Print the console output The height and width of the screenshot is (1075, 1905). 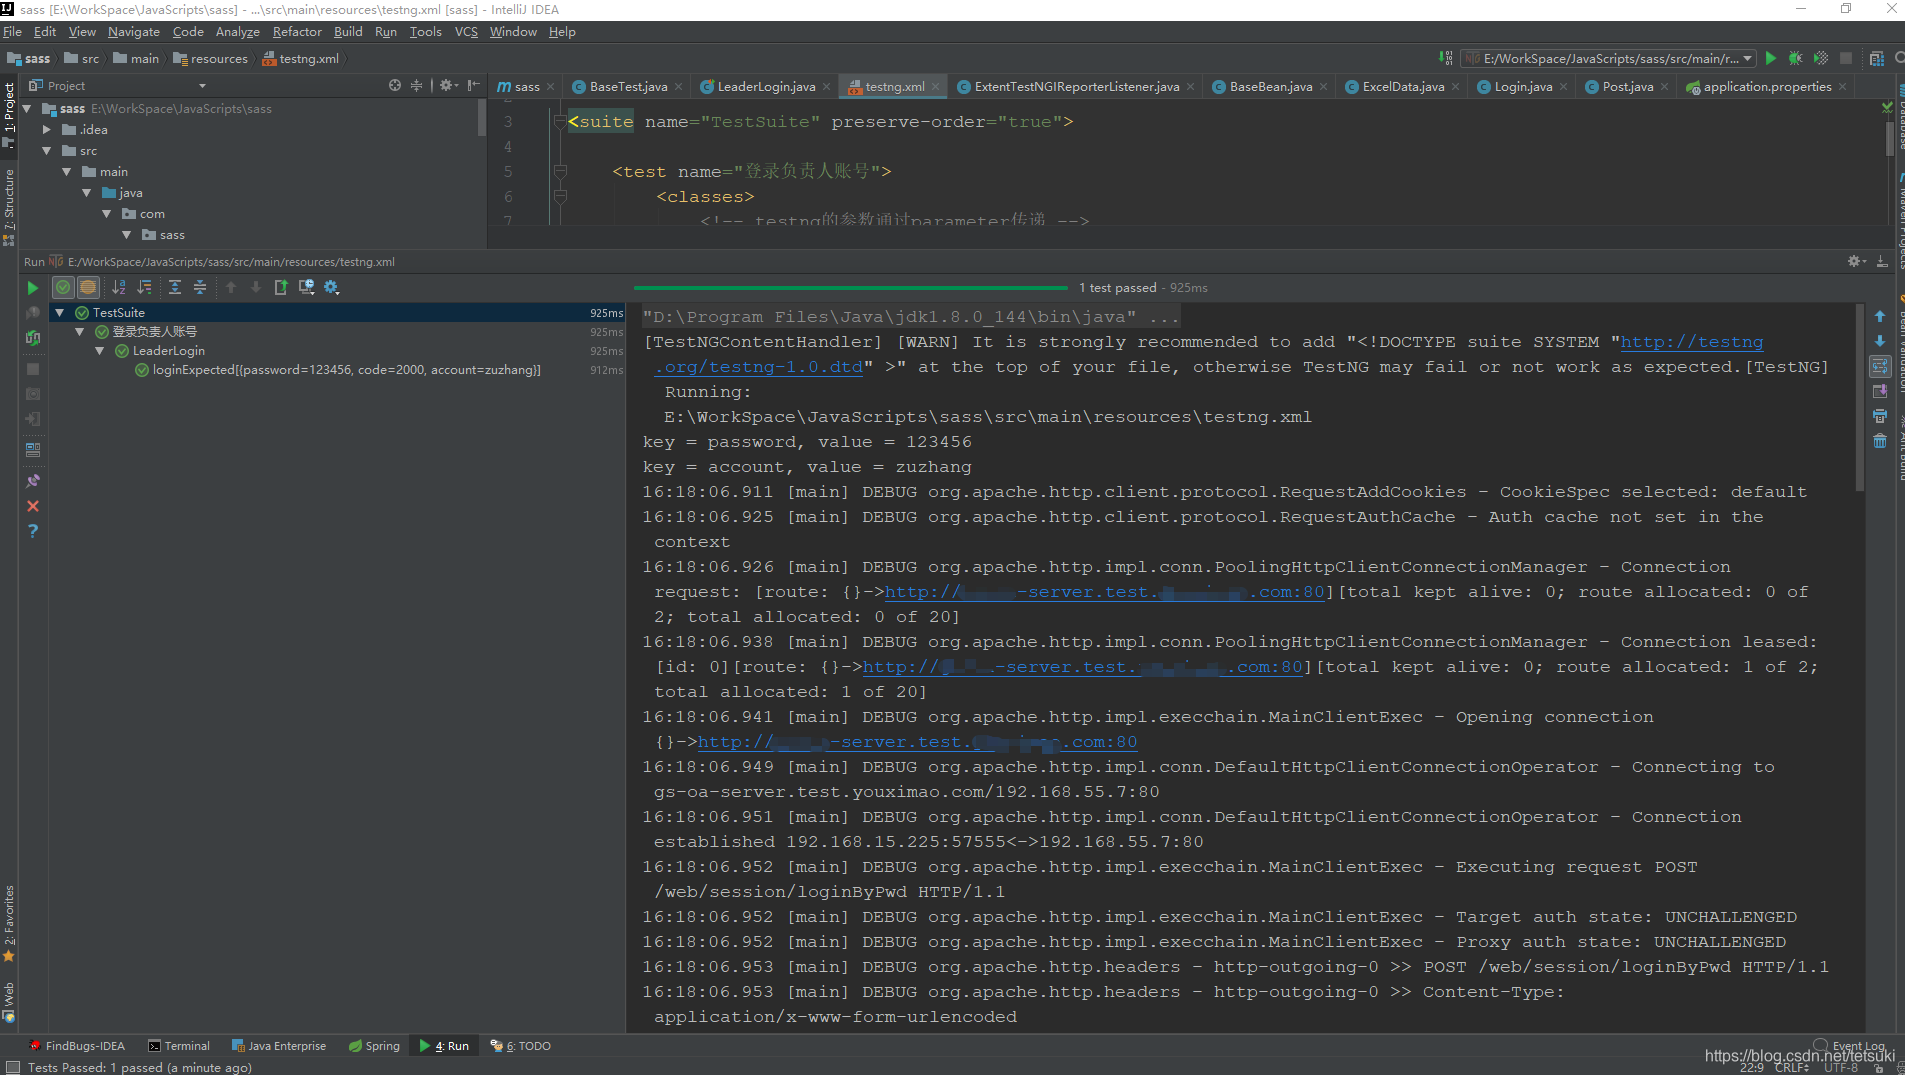1880,416
